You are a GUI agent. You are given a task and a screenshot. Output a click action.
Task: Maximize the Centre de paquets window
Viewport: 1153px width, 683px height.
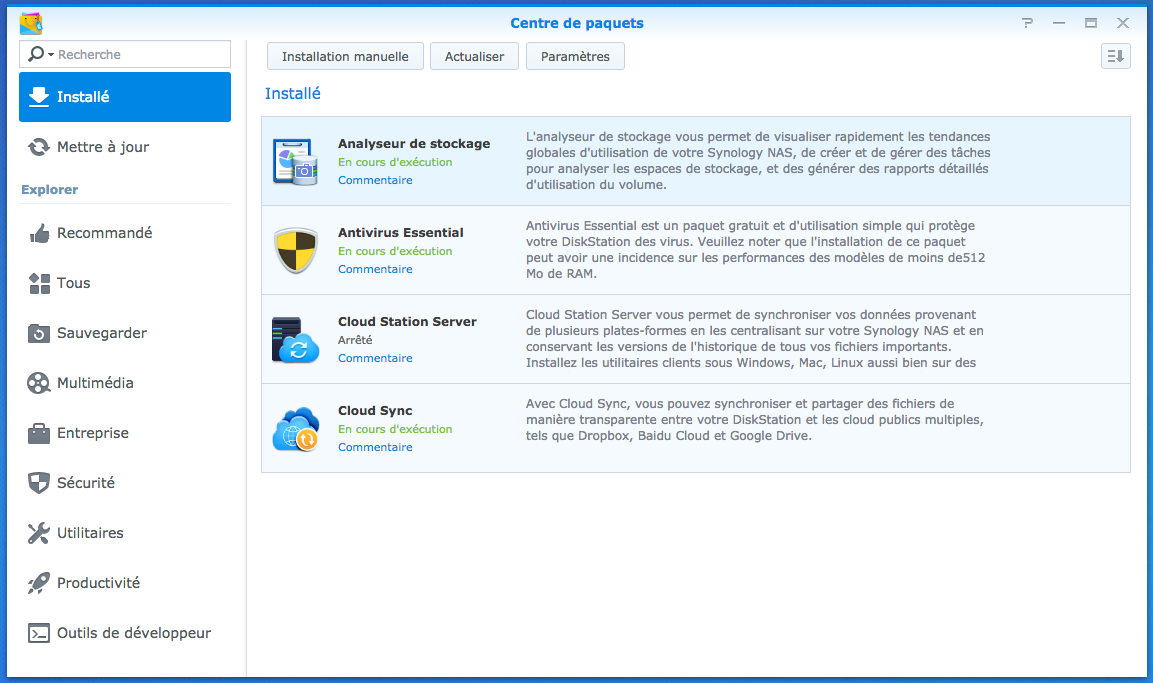pos(1090,23)
